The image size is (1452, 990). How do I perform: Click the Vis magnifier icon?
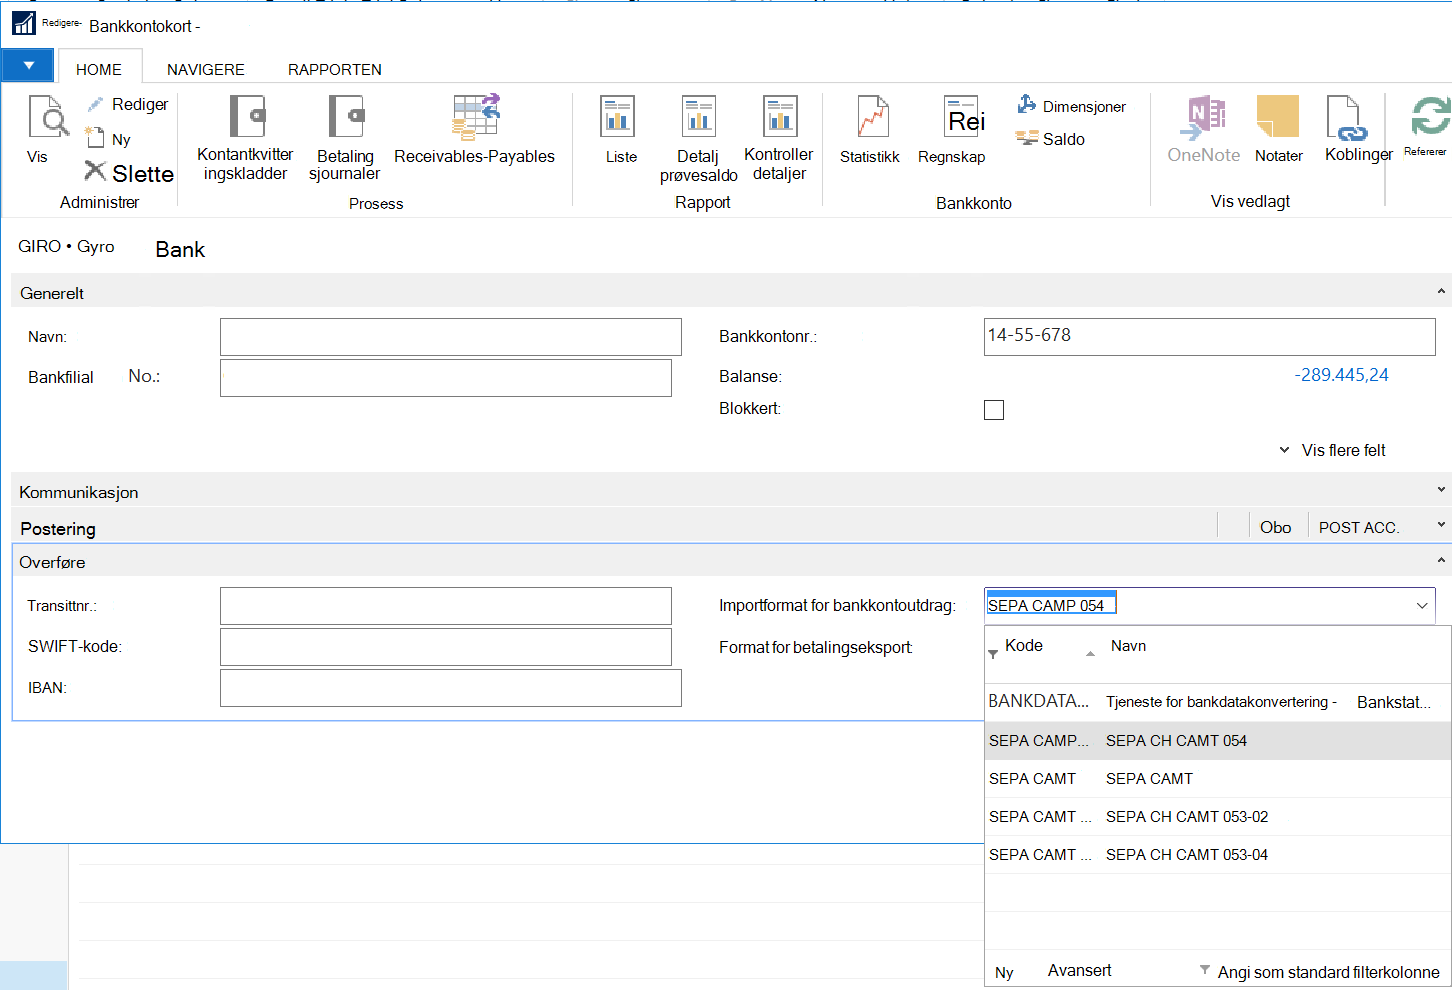pyautogui.click(x=48, y=117)
